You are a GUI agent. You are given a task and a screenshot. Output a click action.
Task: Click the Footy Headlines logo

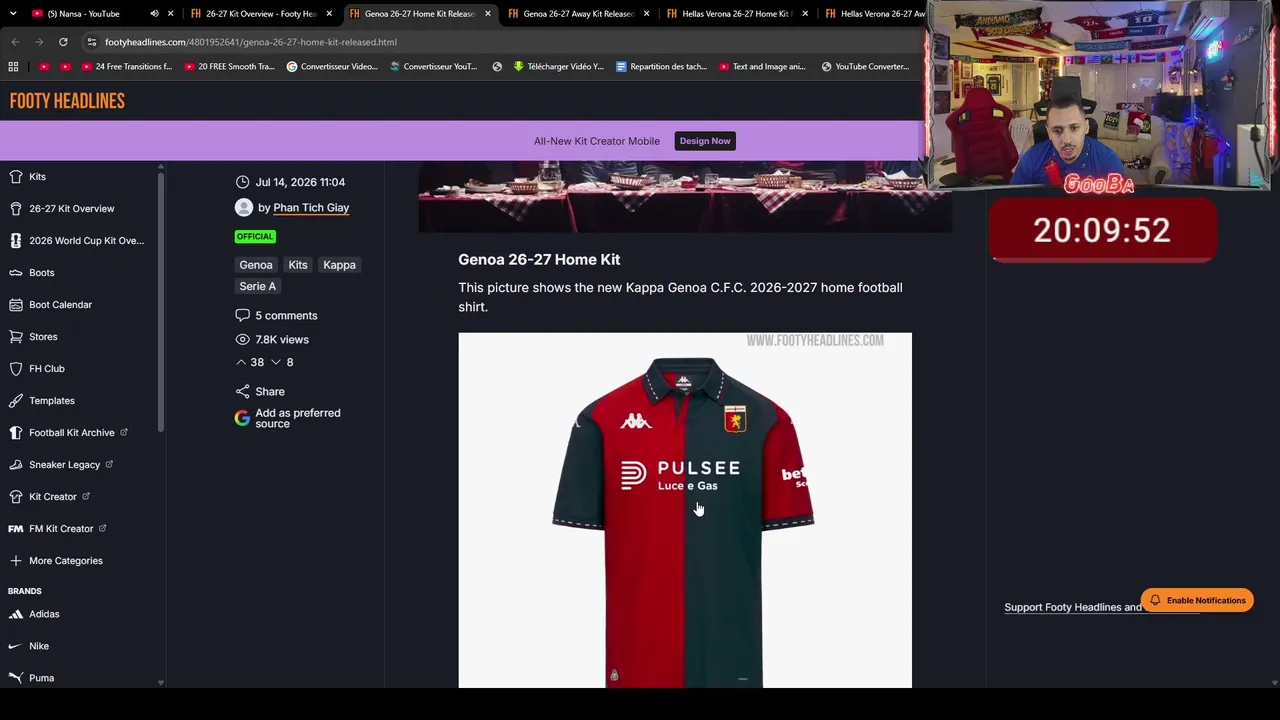[67, 101]
